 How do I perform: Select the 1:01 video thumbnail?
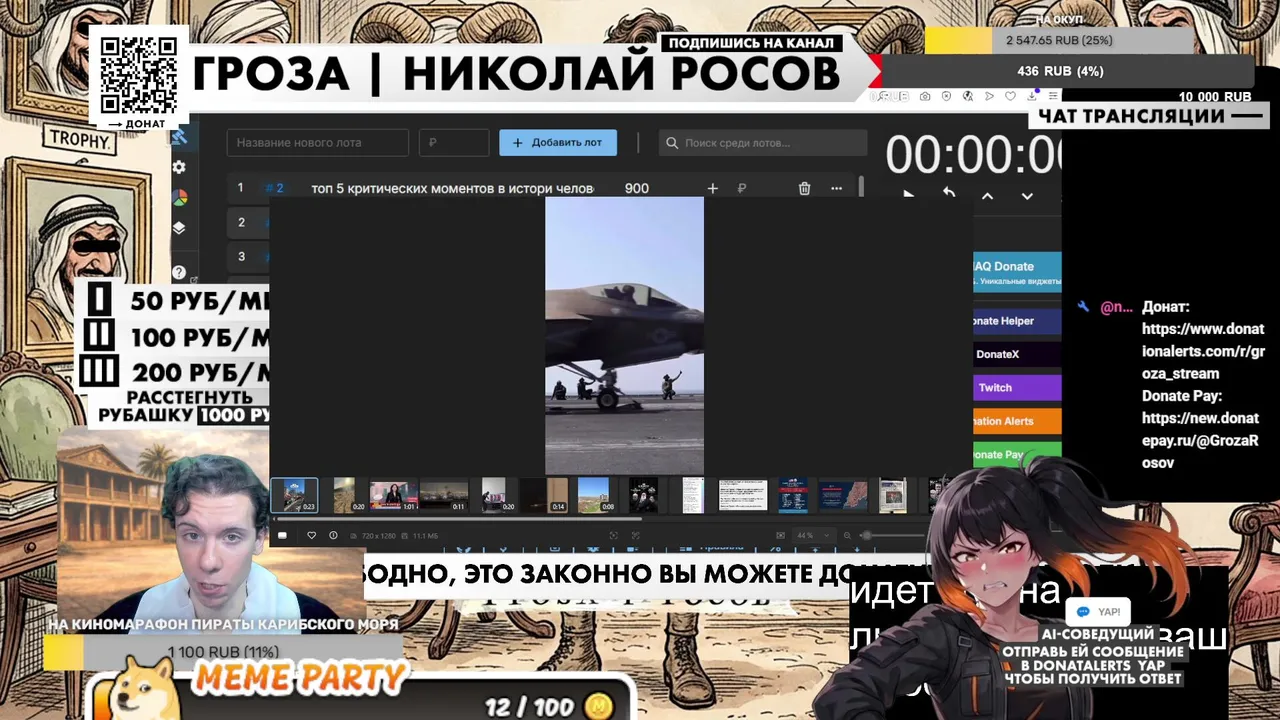[x=394, y=495]
